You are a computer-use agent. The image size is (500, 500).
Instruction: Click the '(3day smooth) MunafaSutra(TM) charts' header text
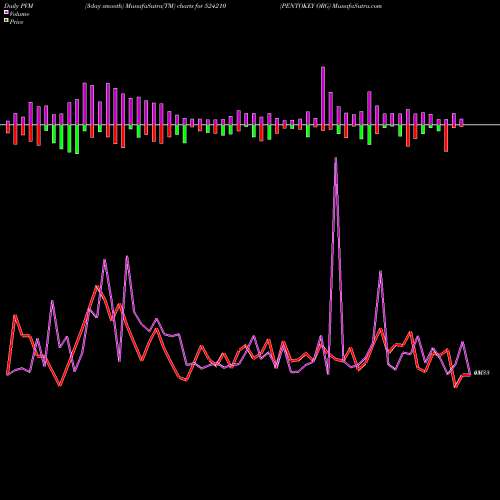(x=140, y=6)
